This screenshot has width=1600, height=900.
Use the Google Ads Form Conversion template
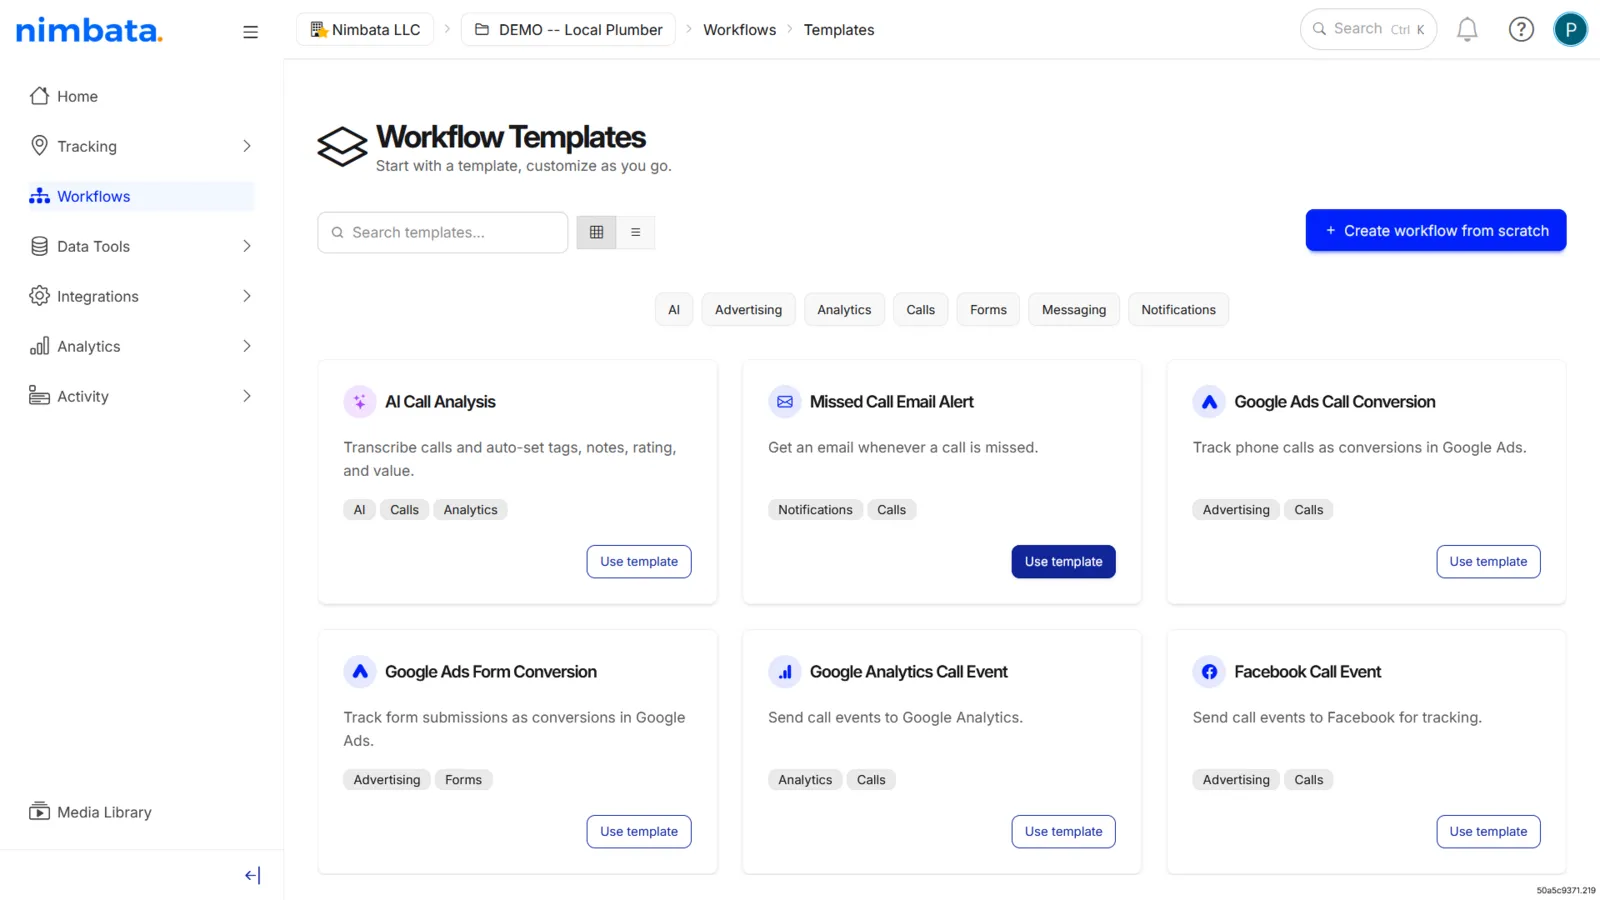639,832
